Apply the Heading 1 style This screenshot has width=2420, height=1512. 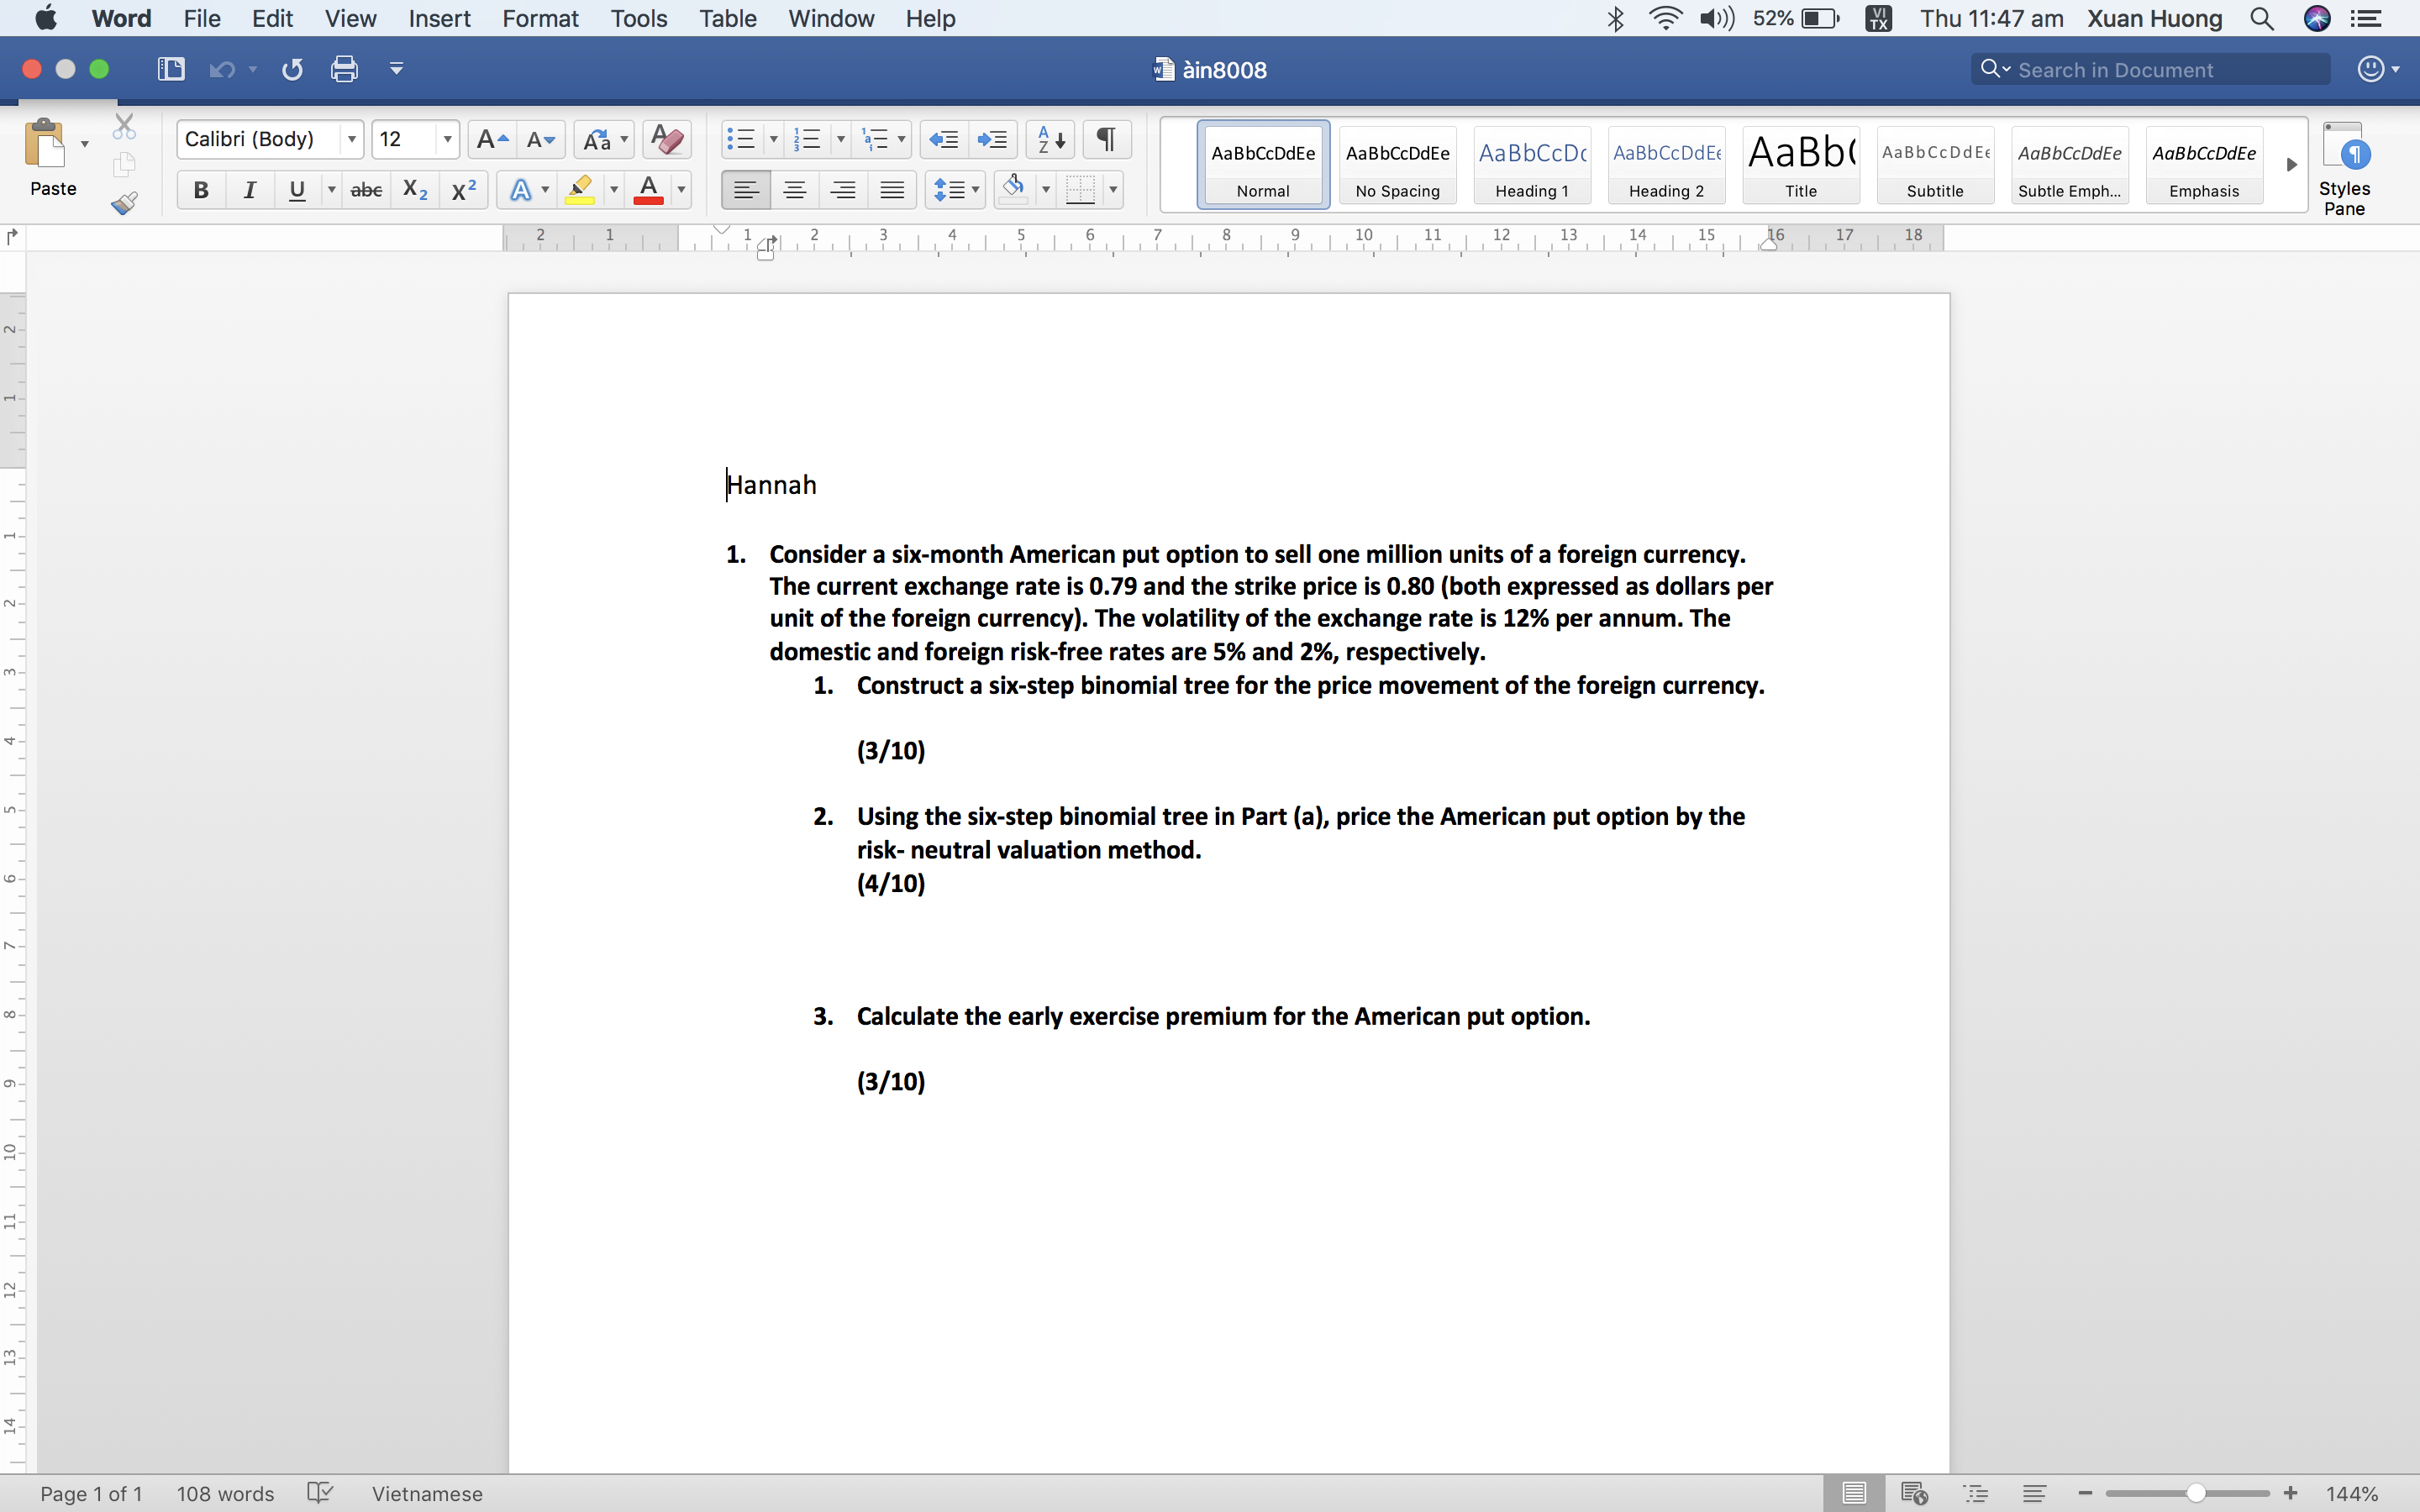click(1531, 165)
